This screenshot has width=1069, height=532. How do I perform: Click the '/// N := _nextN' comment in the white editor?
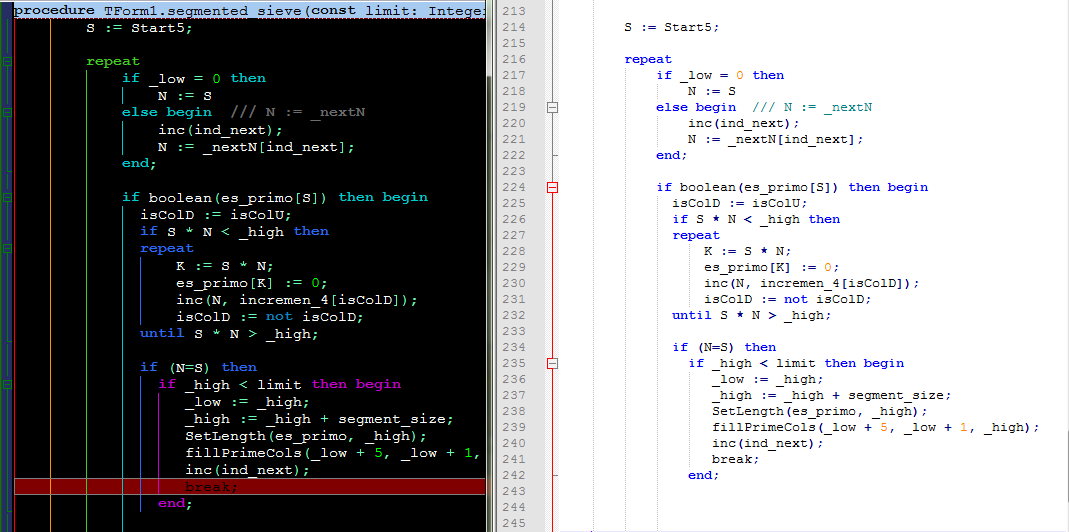click(x=813, y=107)
